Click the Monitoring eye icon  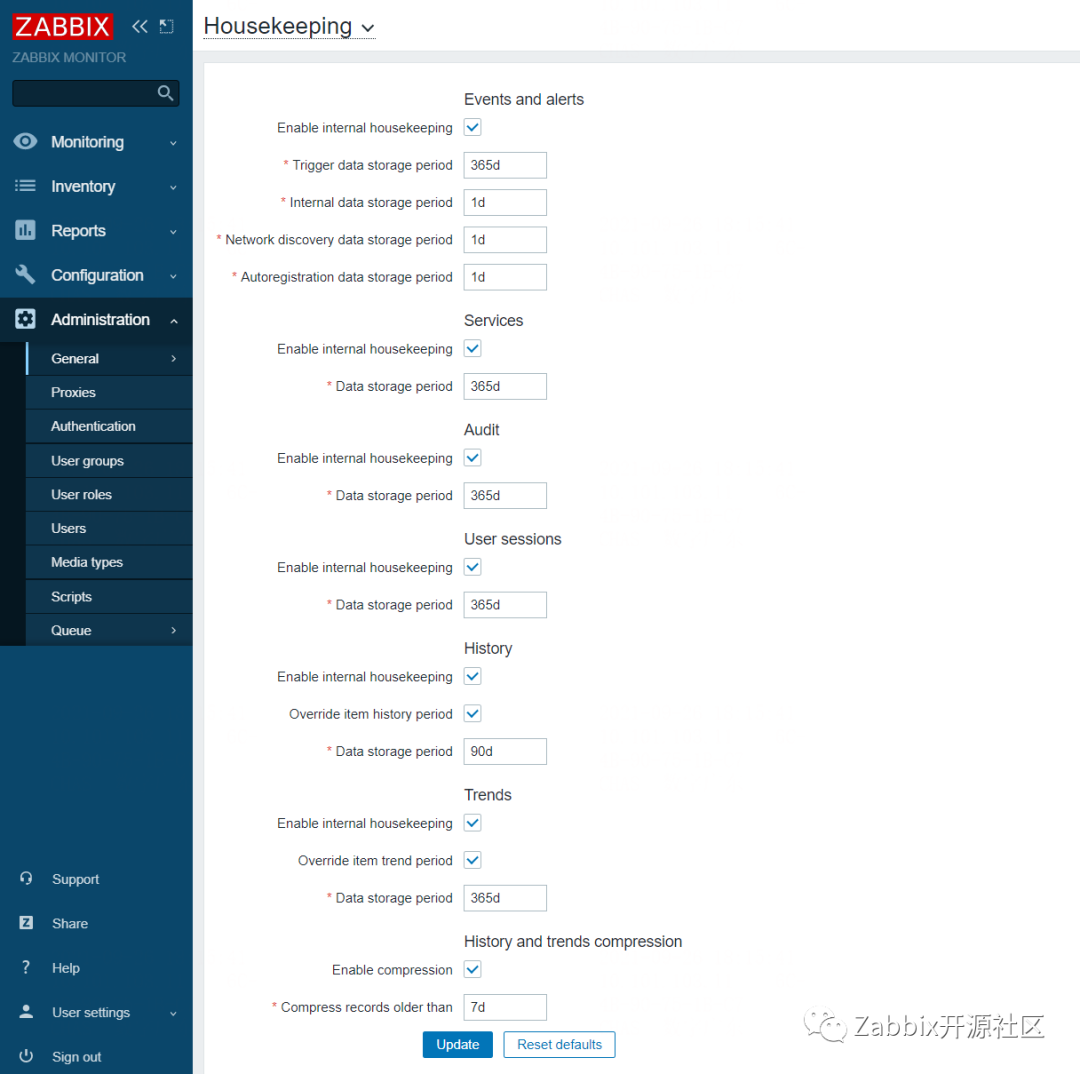(25, 141)
